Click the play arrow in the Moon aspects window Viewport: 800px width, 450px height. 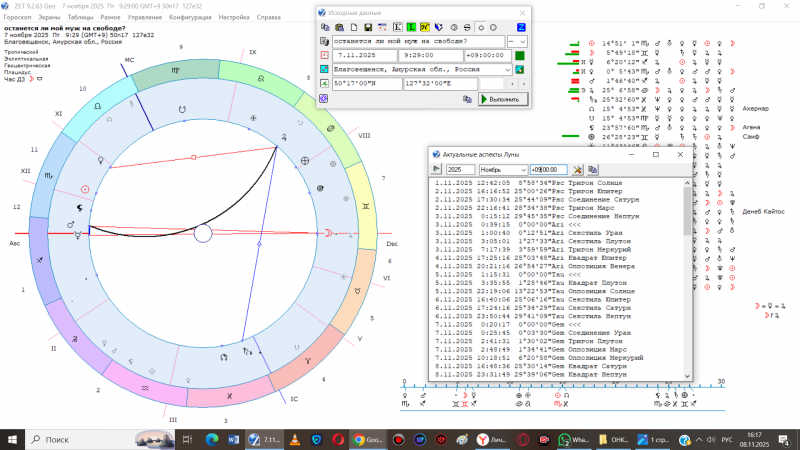point(437,170)
